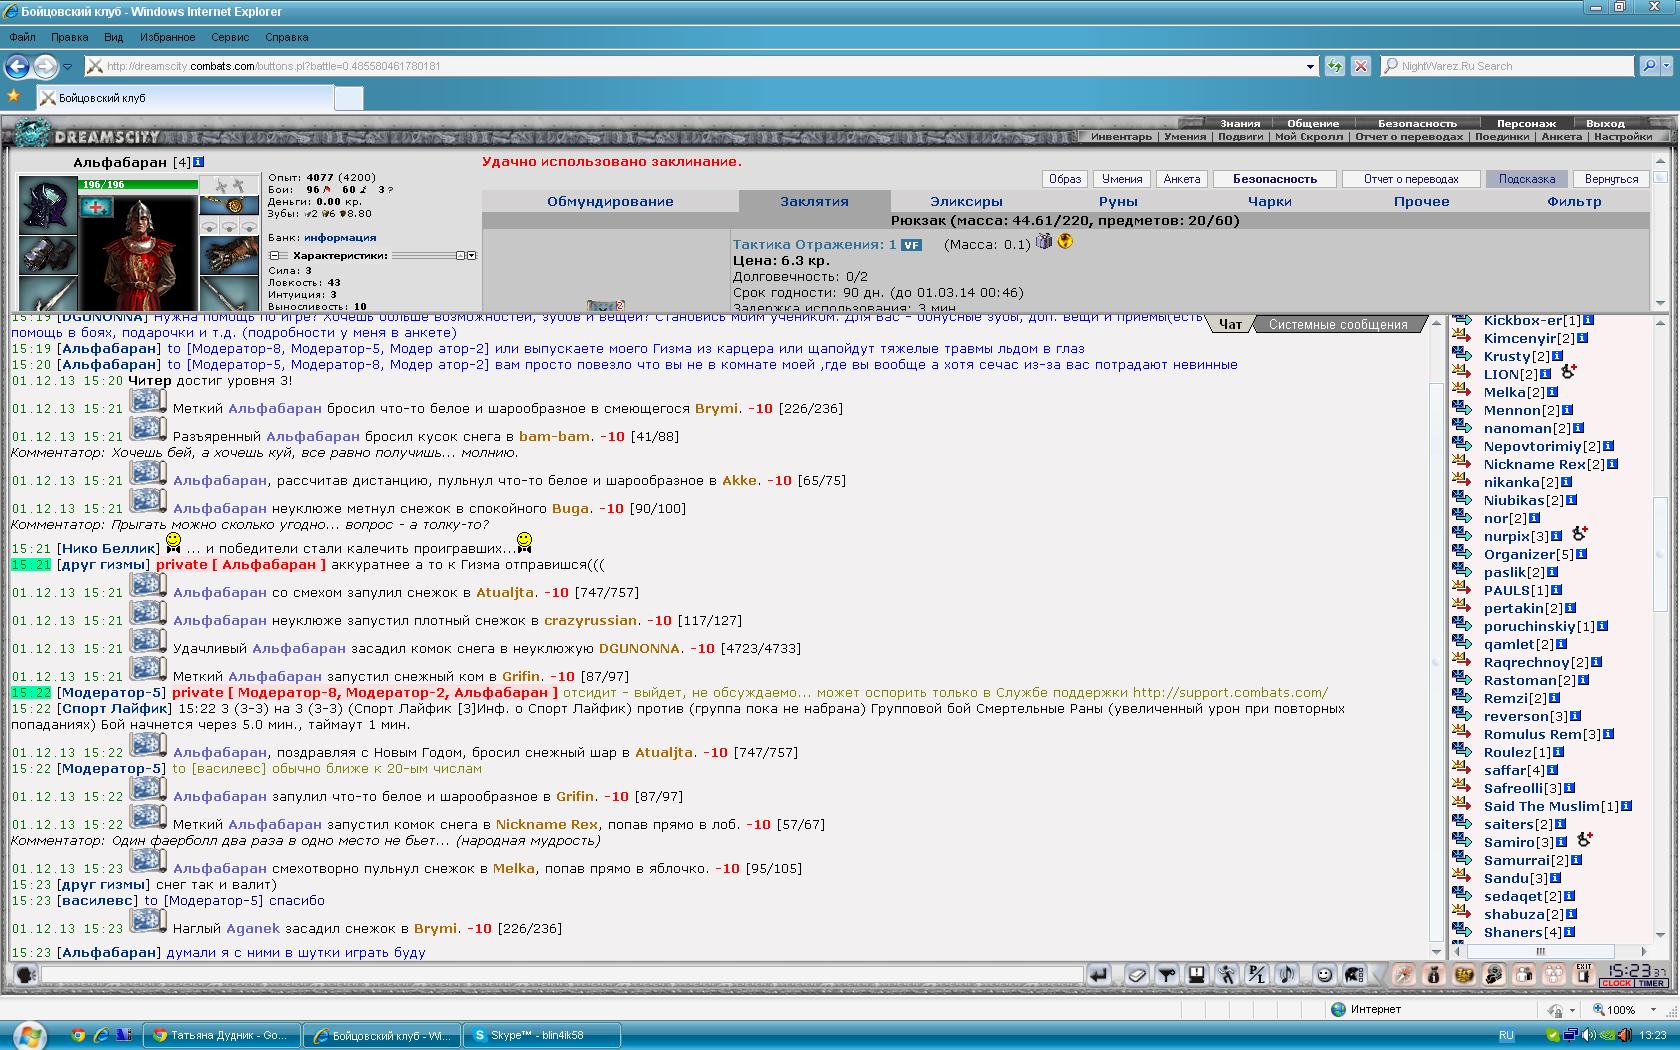Click the yellow radiation icon by item

tap(1065, 241)
